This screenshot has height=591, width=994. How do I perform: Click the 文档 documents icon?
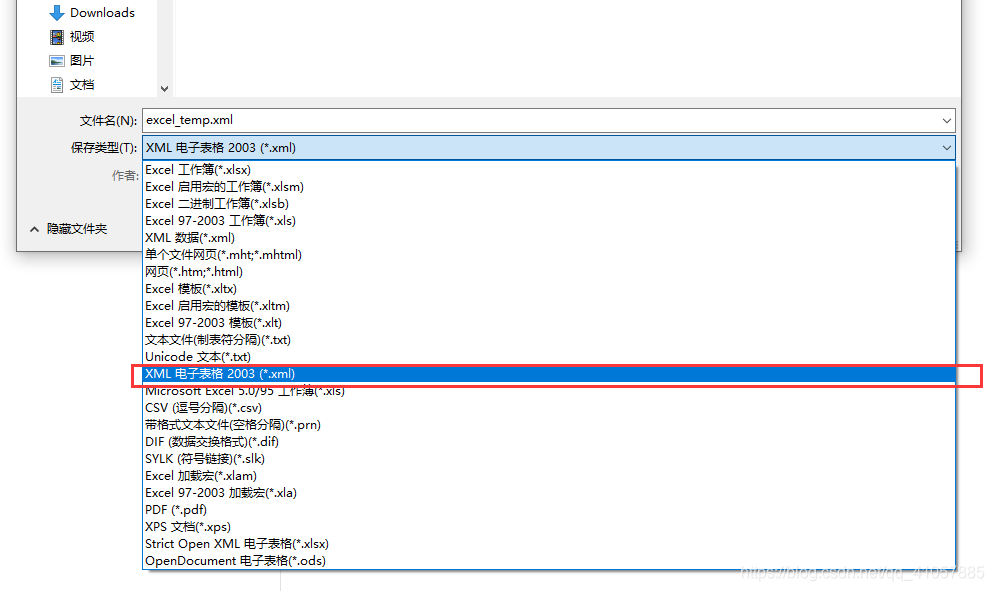tap(57, 85)
